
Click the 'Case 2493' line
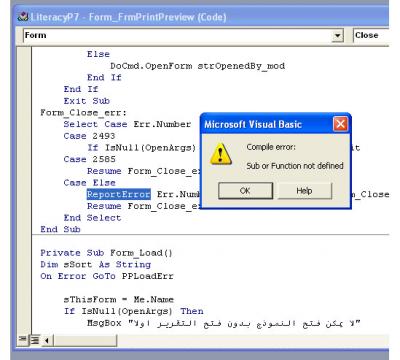tap(89, 136)
